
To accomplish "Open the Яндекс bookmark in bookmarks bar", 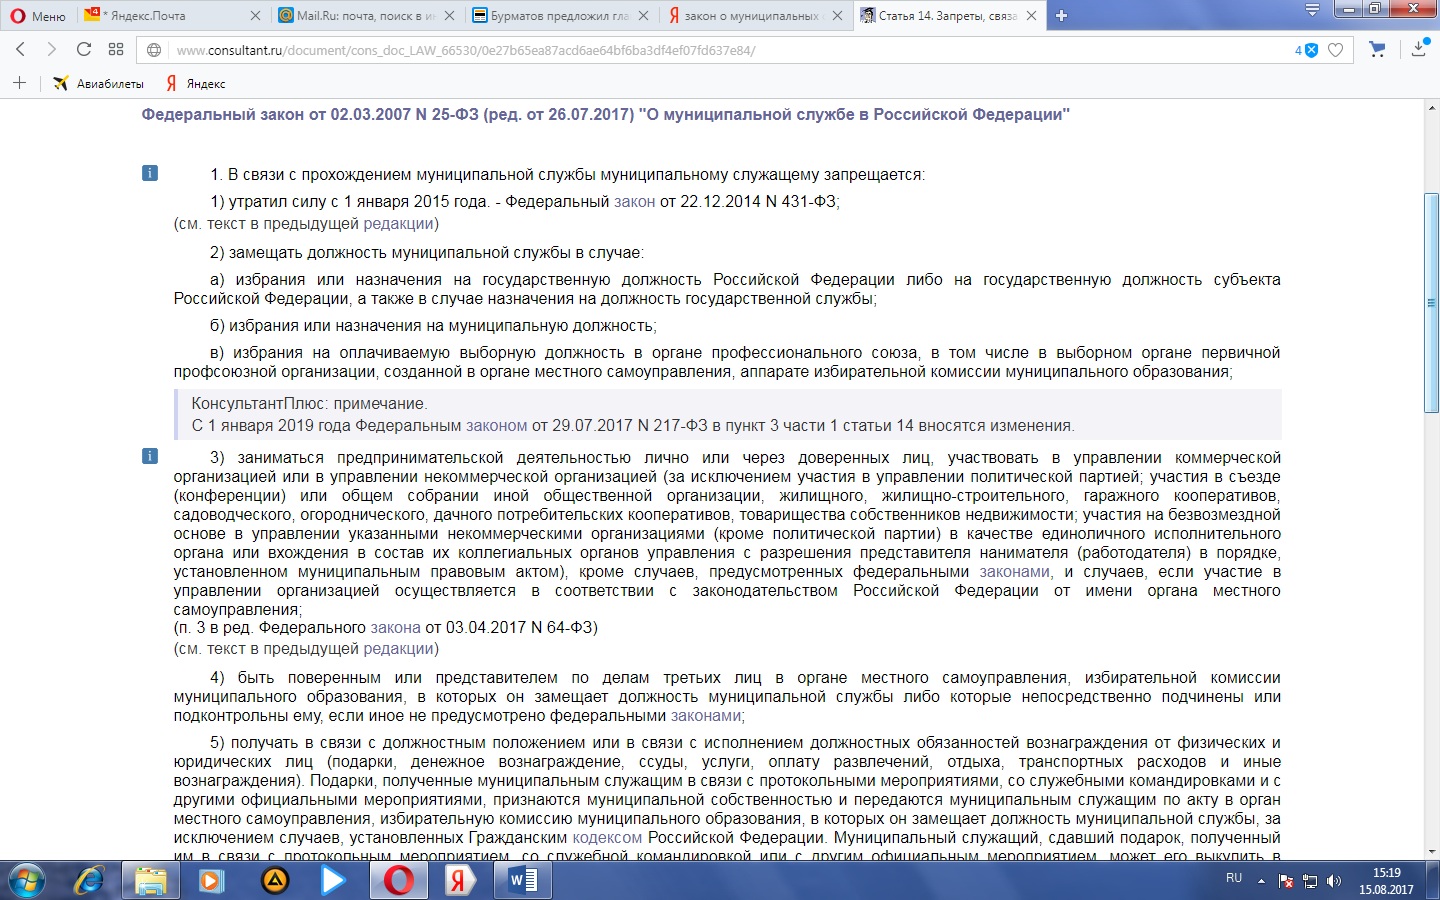I will pos(196,84).
